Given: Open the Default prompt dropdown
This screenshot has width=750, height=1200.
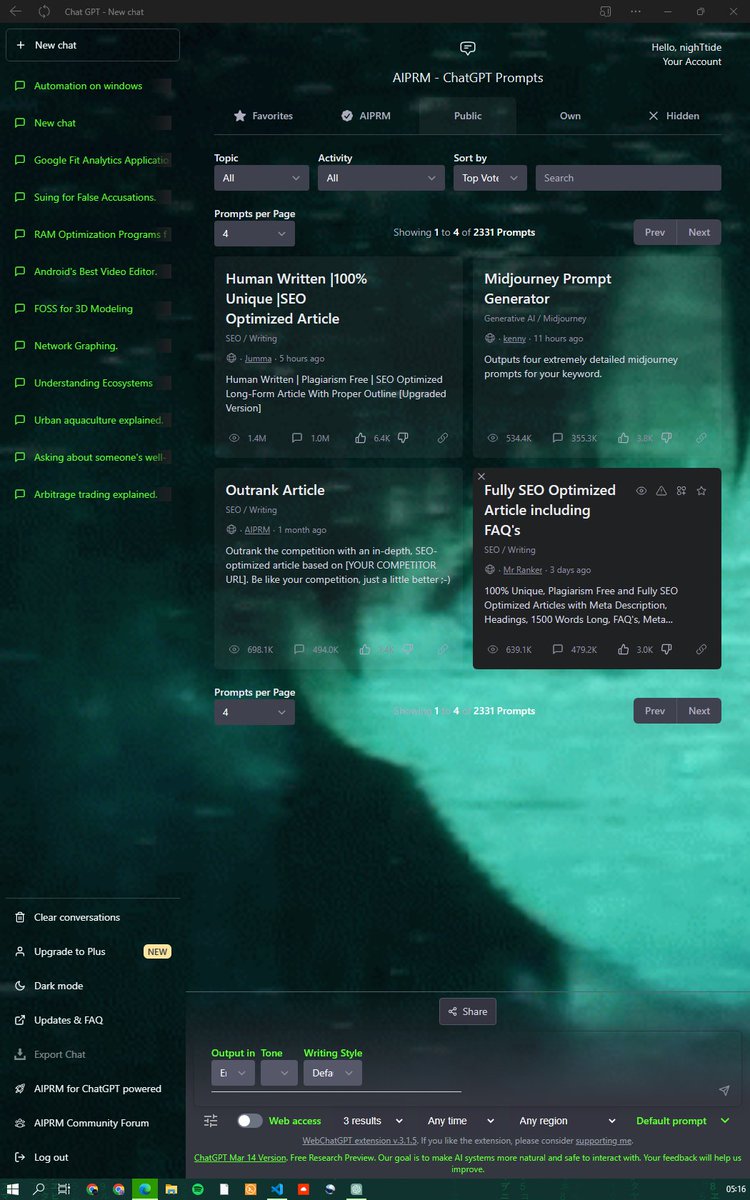Looking at the screenshot, I should (683, 1121).
